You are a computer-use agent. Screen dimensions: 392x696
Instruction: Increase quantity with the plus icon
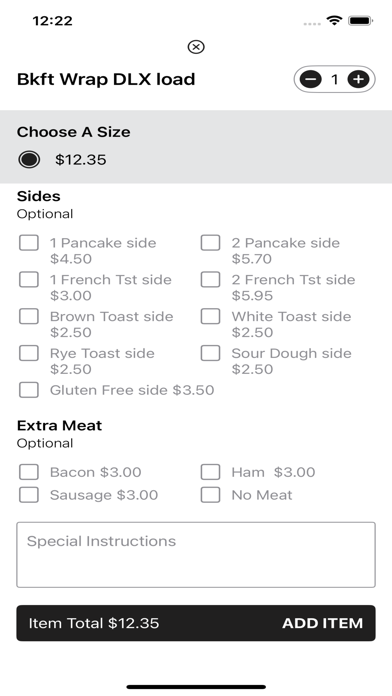(358, 79)
